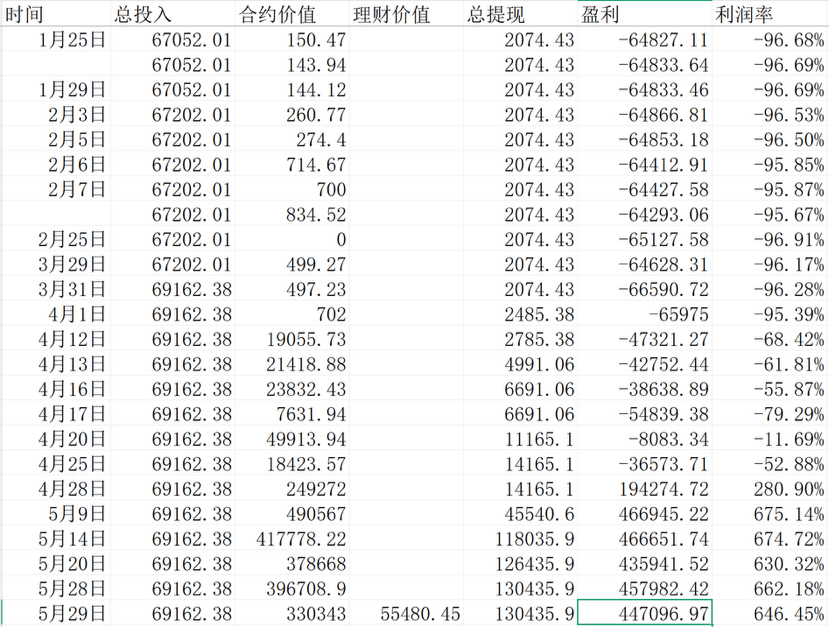829x627 pixels.
Task: Select profit rate cell 675.14%
Action: [770, 513]
